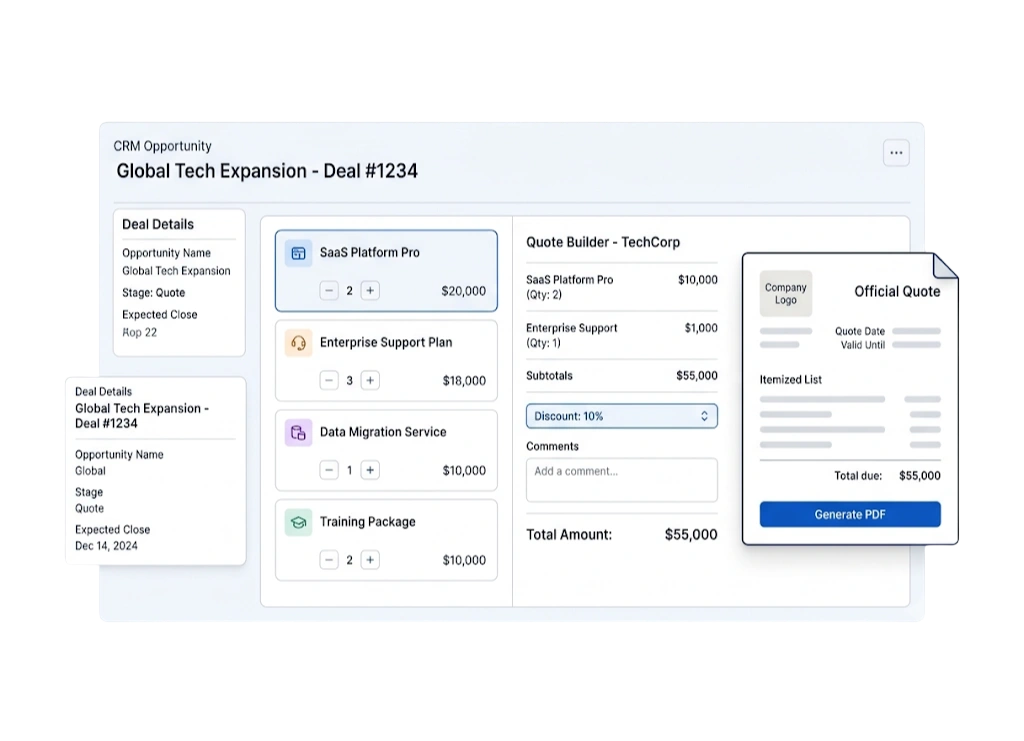
Task: Click the $18,000 Enterprise Support price
Action: (464, 381)
